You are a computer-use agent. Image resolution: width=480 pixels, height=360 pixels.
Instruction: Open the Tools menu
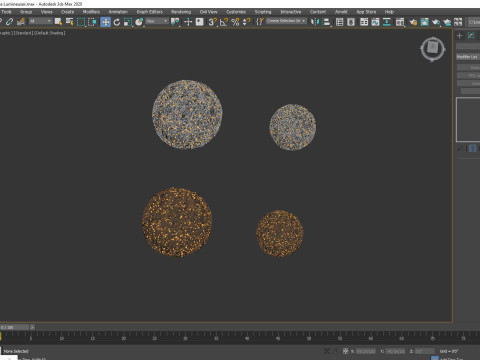point(6,12)
